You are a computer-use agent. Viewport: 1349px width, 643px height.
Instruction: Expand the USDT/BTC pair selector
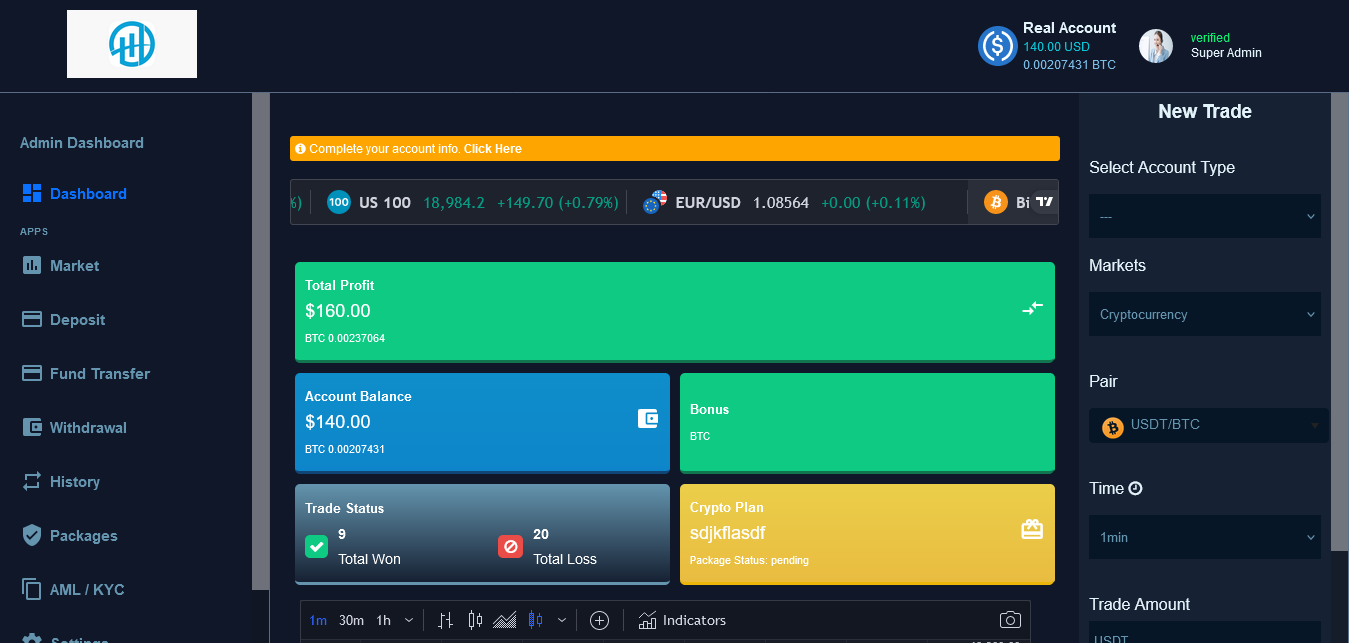pyautogui.click(x=1208, y=425)
